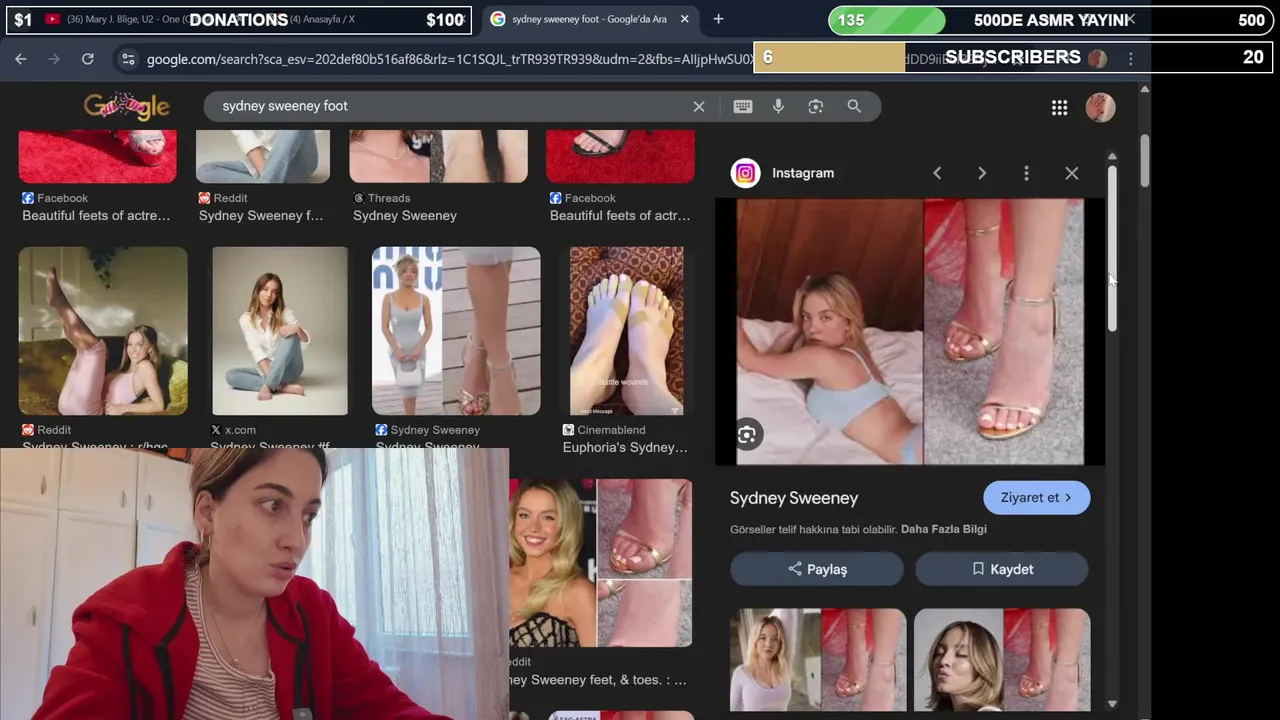Click large preview image in side panel
This screenshot has height=720, width=1280.
click(910, 332)
